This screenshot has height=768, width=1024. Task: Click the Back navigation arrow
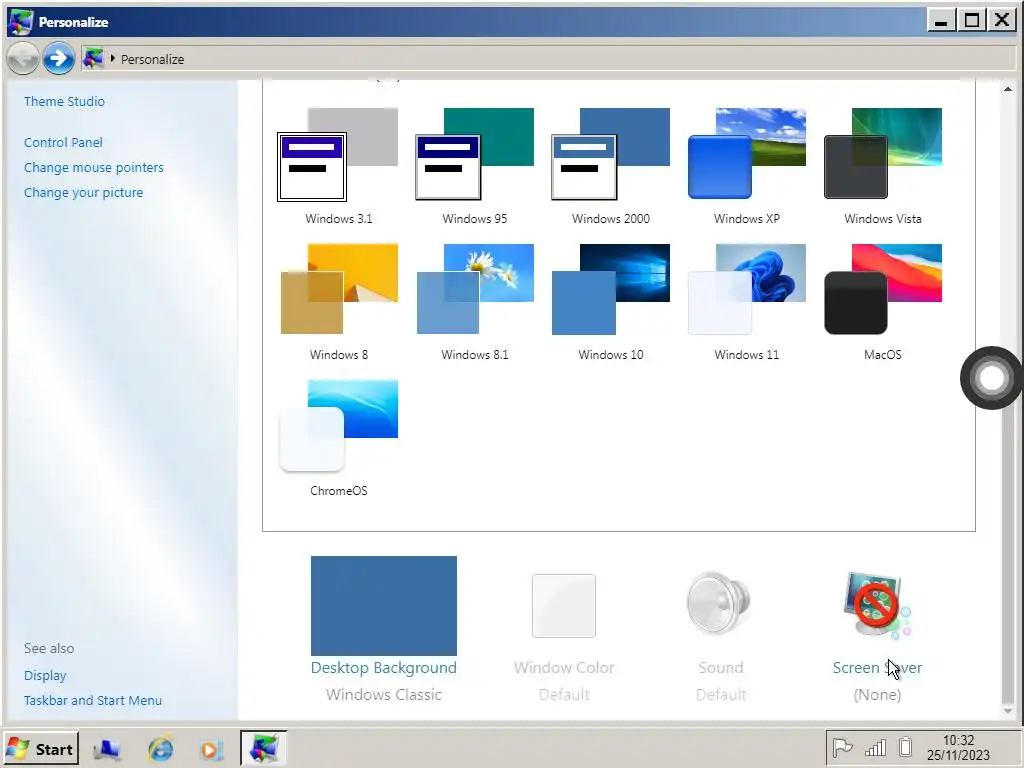[x=23, y=58]
